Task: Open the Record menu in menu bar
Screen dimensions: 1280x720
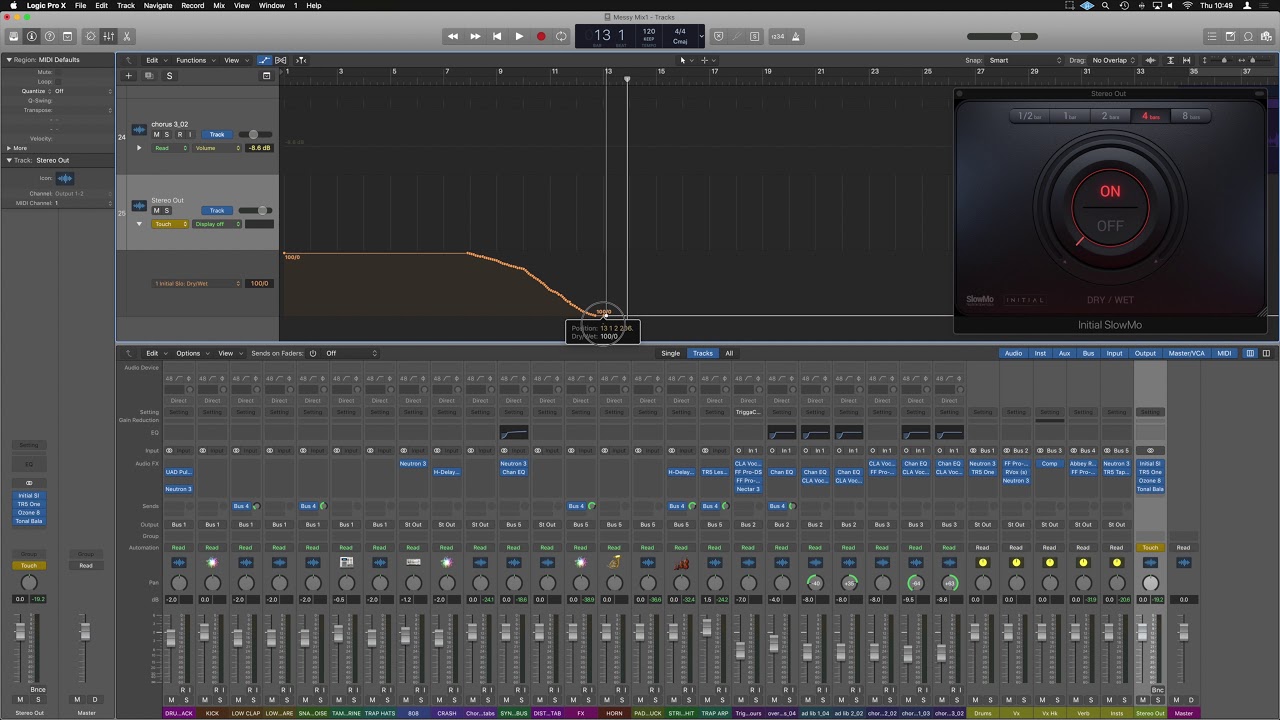Action: pos(192,5)
